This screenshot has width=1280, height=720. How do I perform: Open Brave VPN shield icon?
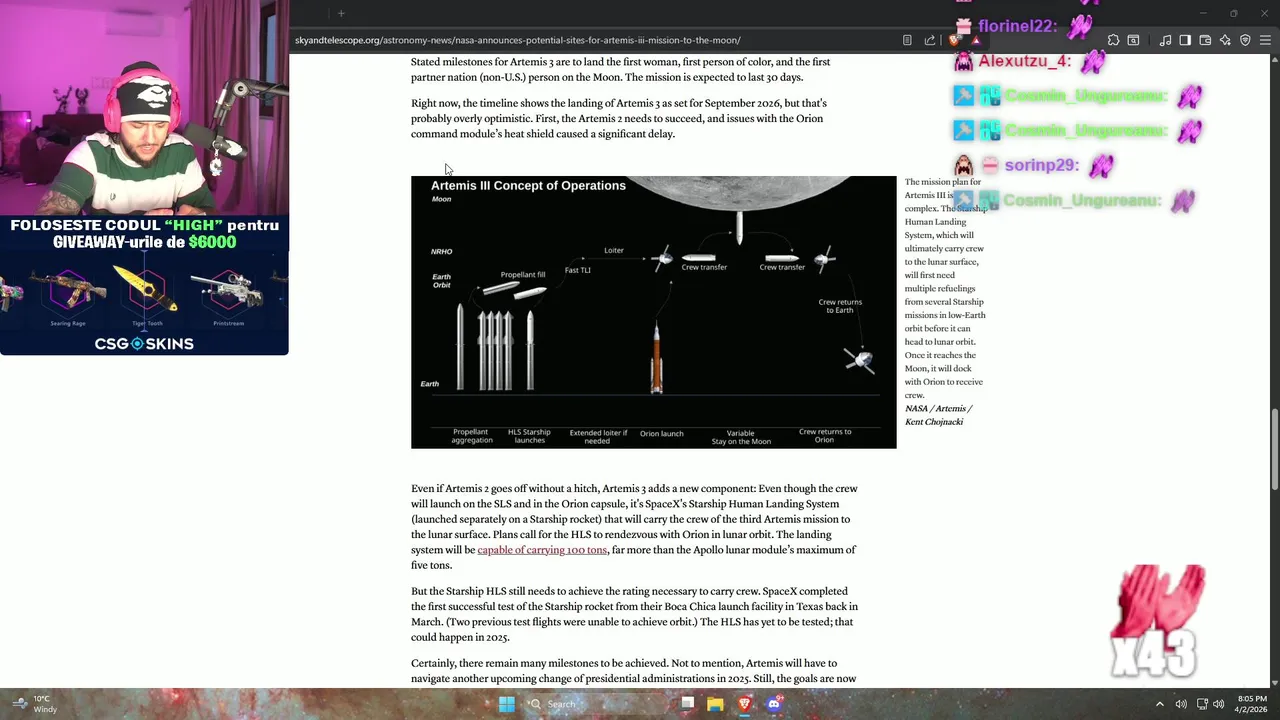coord(1245,40)
